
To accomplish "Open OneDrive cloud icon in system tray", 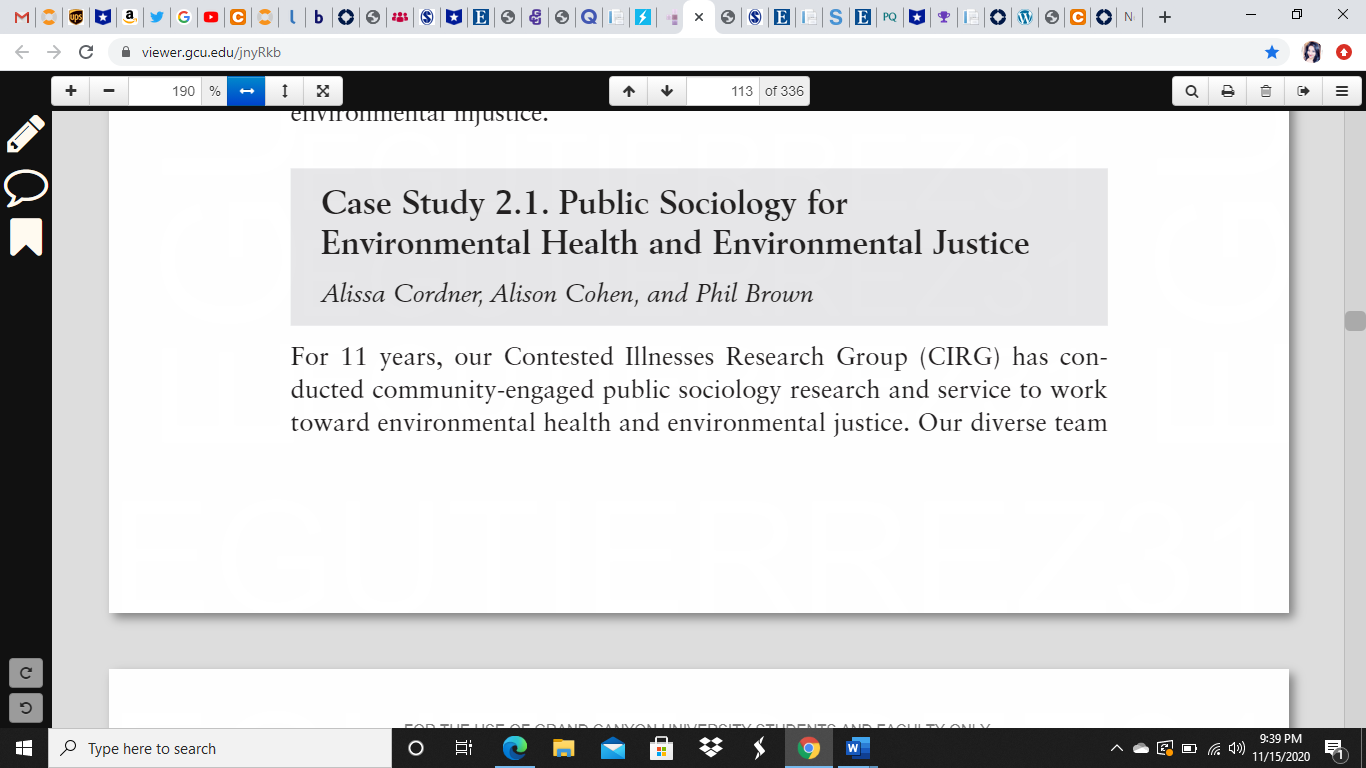I will [x=1141, y=748].
